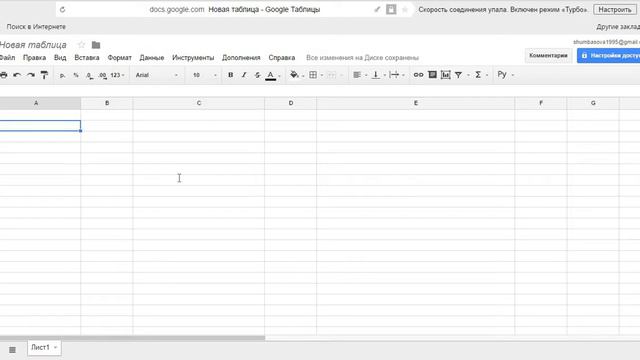Open the fill color bucket

[x=295, y=75]
